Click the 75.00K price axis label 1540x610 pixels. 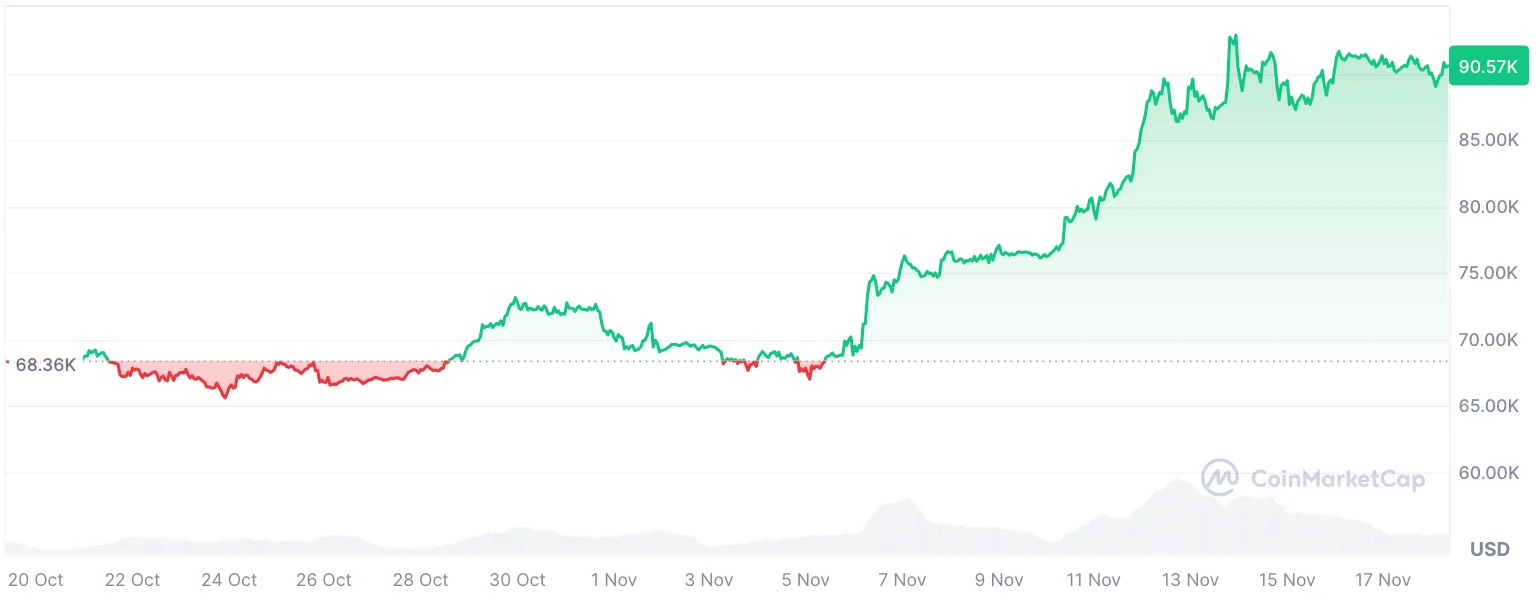1488,273
